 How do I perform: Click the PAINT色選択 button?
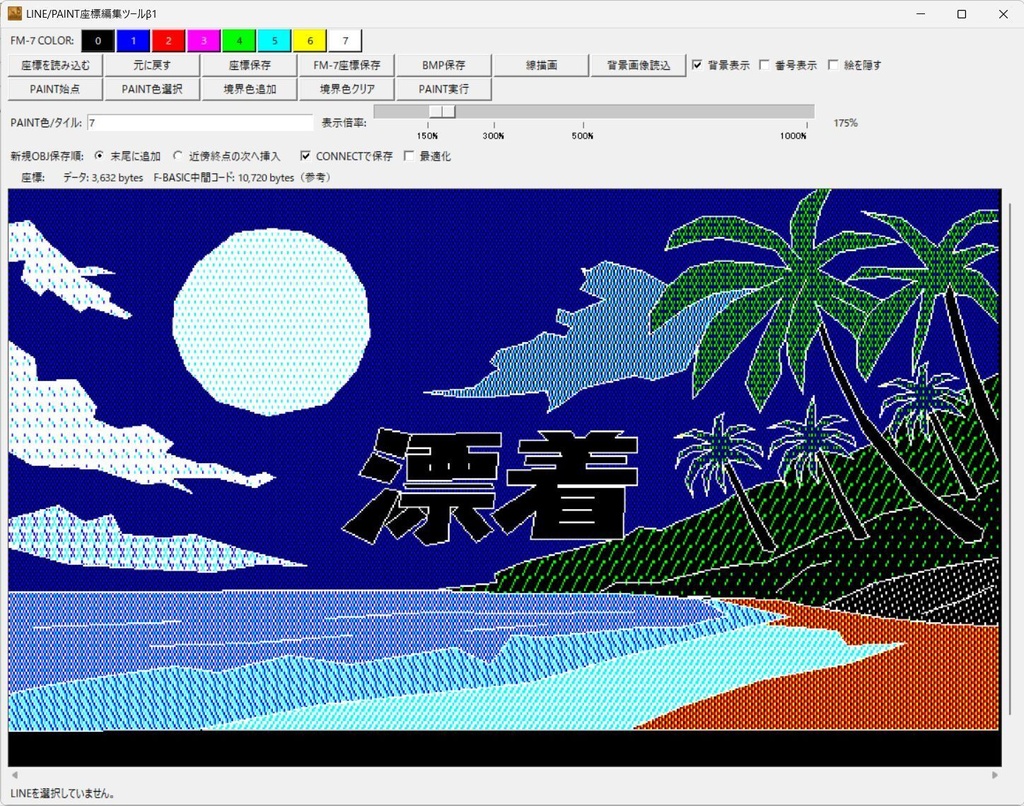pos(152,89)
